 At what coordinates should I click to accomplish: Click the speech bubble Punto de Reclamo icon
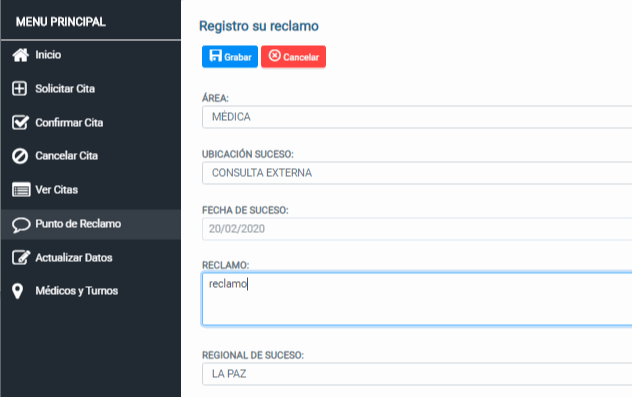click(x=21, y=225)
